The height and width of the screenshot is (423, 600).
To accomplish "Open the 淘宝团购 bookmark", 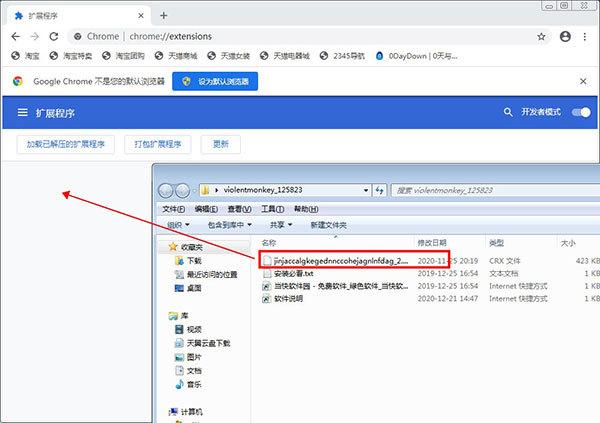I will coord(123,56).
